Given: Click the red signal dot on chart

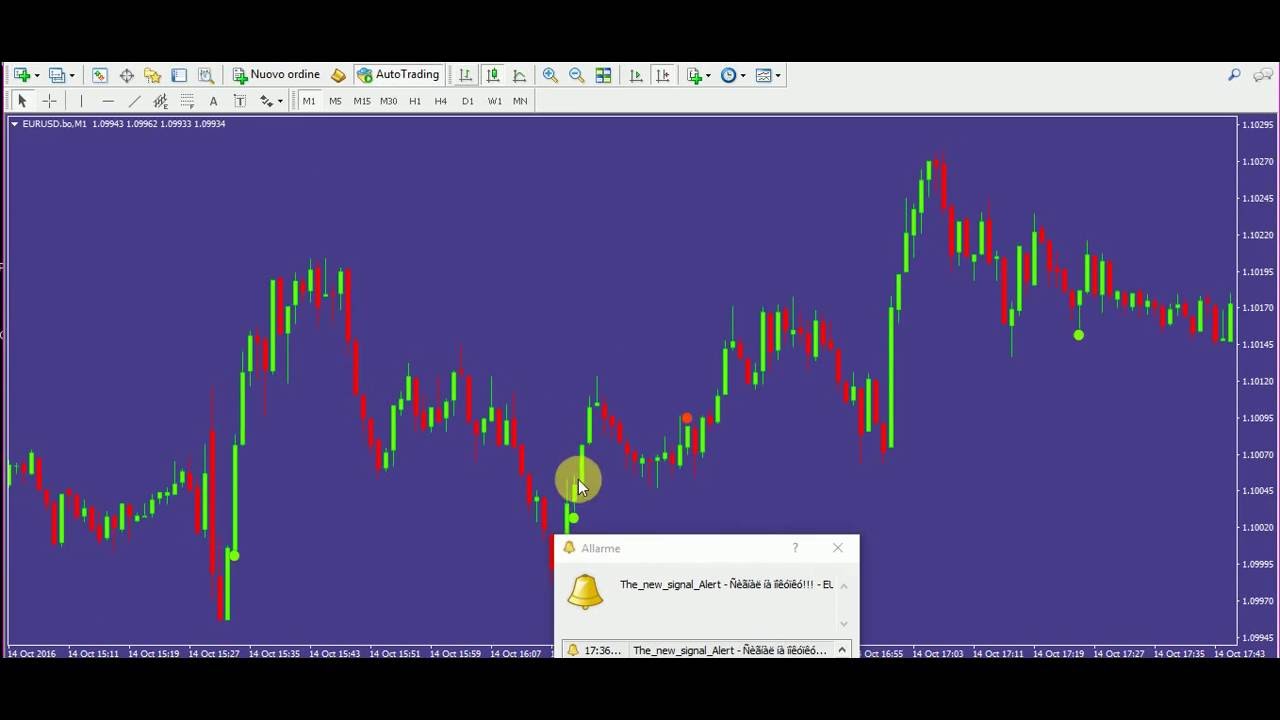Looking at the screenshot, I should pyautogui.click(x=686, y=418).
